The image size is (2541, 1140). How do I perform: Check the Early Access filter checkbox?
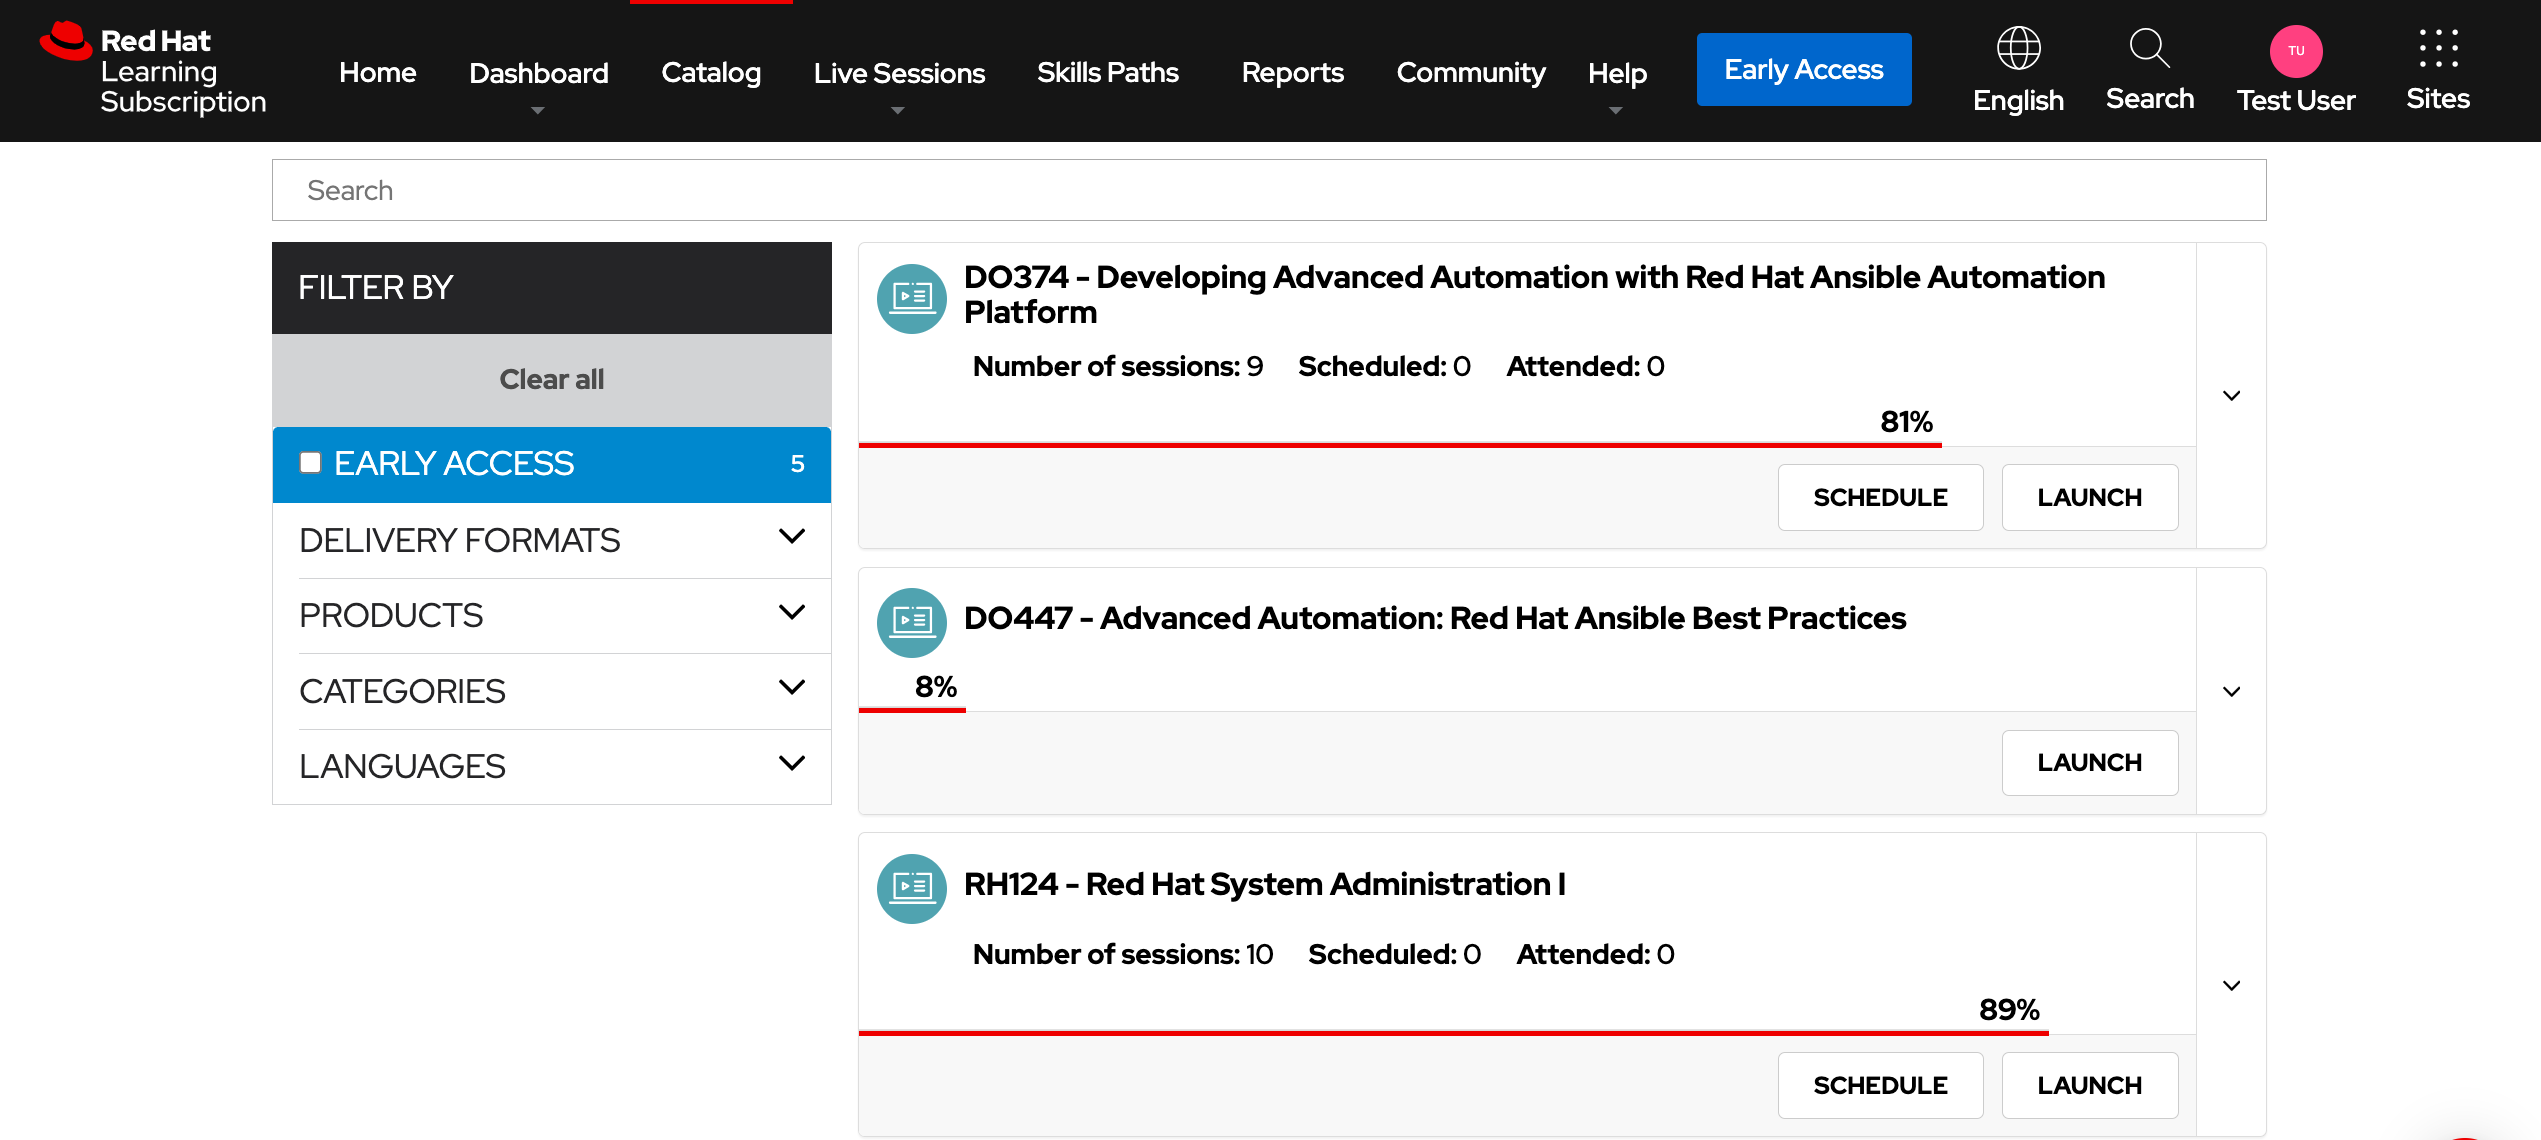(x=310, y=462)
